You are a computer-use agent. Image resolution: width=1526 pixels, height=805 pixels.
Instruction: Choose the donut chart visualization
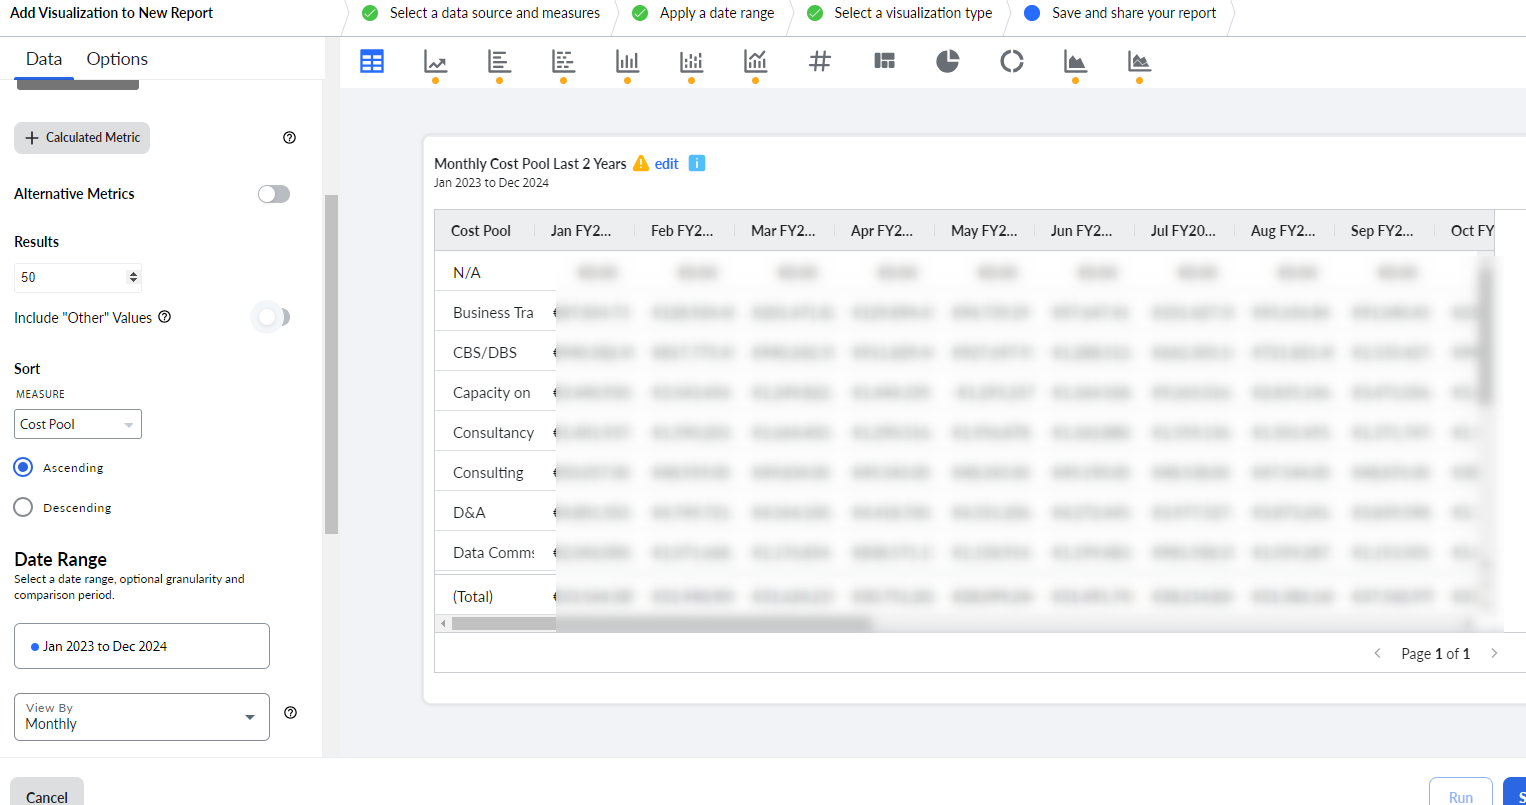click(x=1012, y=61)
